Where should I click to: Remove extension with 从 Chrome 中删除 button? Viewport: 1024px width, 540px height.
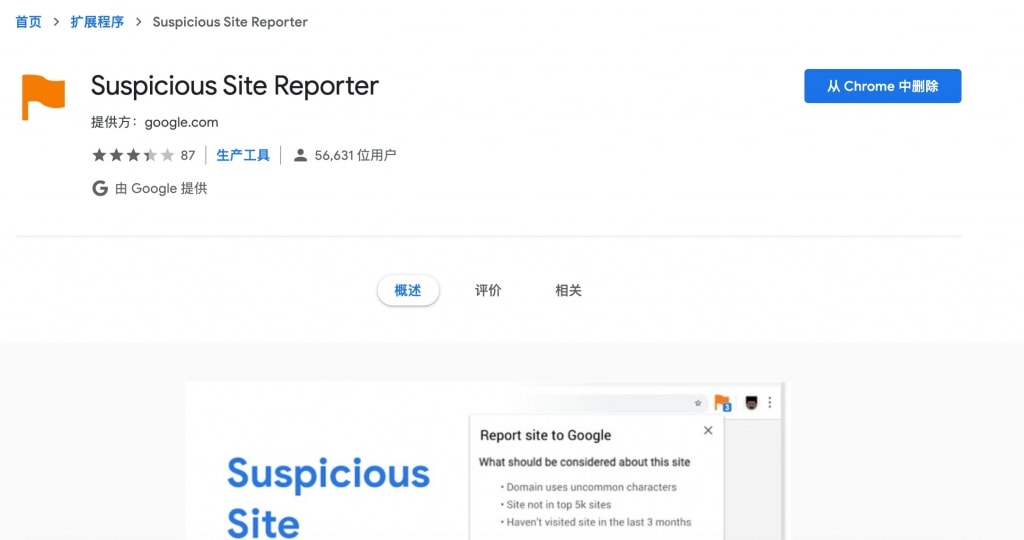(882, 86)
